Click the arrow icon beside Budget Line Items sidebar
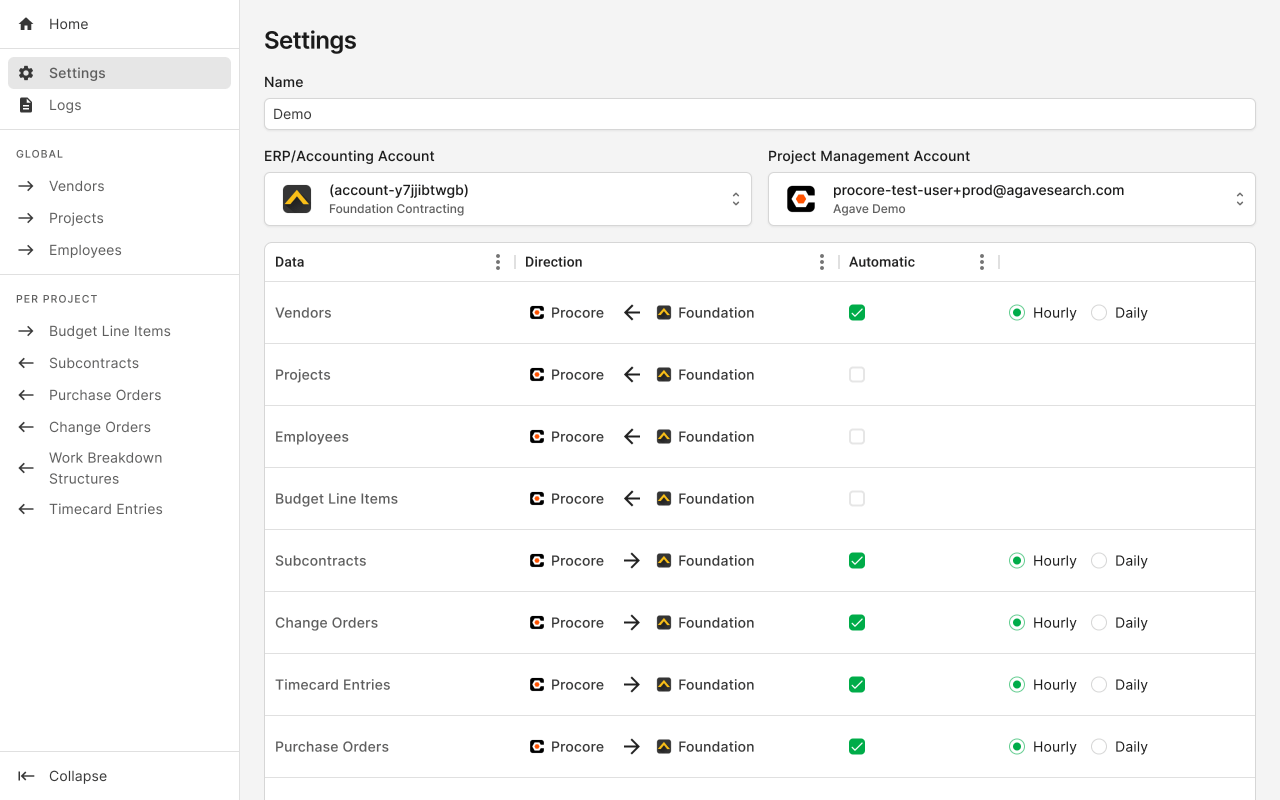The width and height of the screenshot is (1280, 800). coord(26,331)
